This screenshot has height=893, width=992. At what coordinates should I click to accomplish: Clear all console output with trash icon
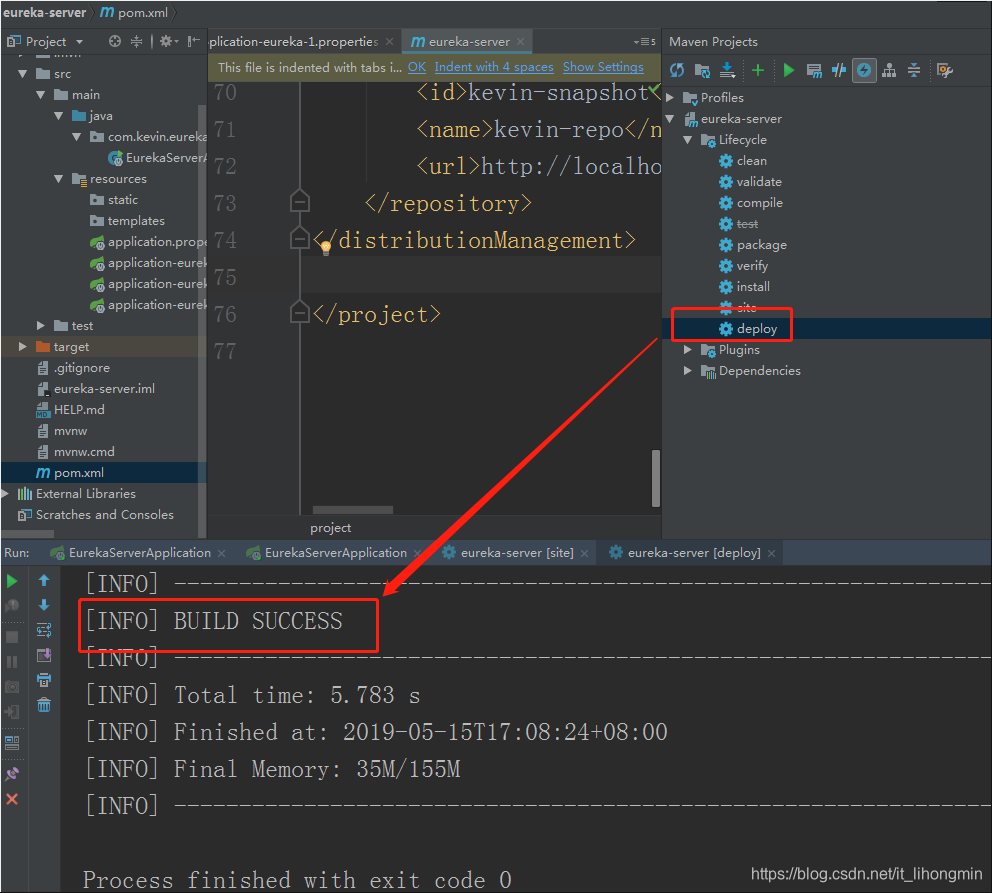click(x=44, y=705)
